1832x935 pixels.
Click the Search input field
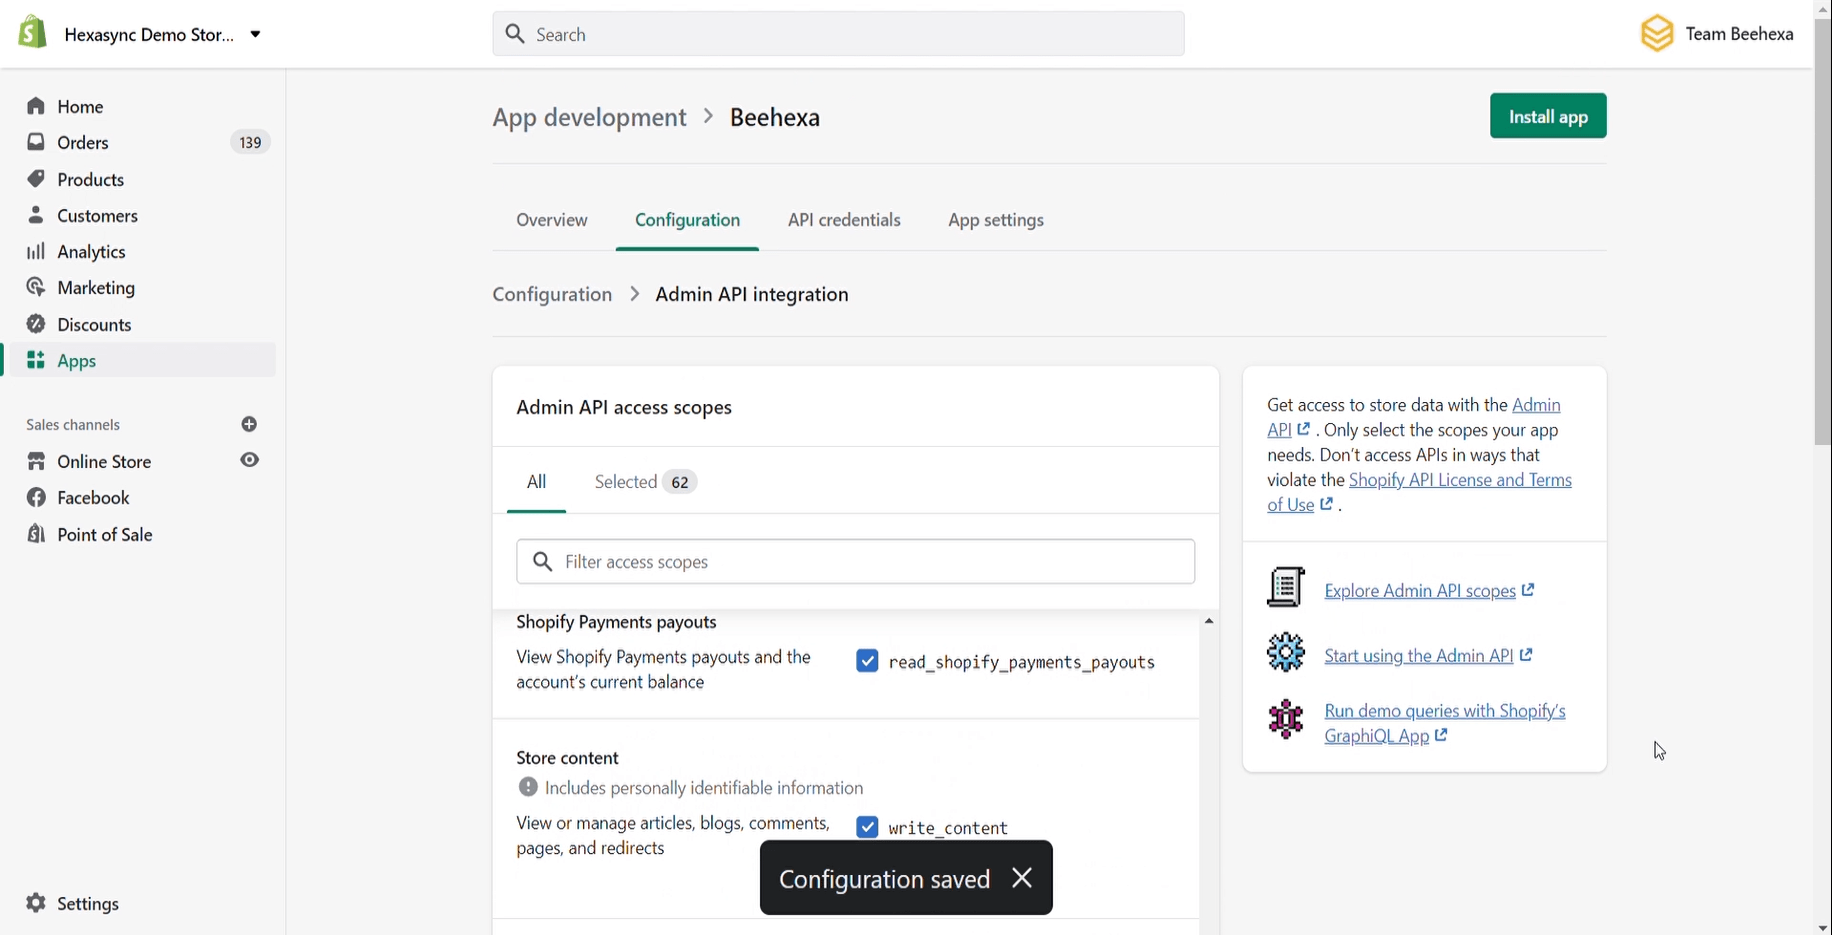tap(838, 34)
